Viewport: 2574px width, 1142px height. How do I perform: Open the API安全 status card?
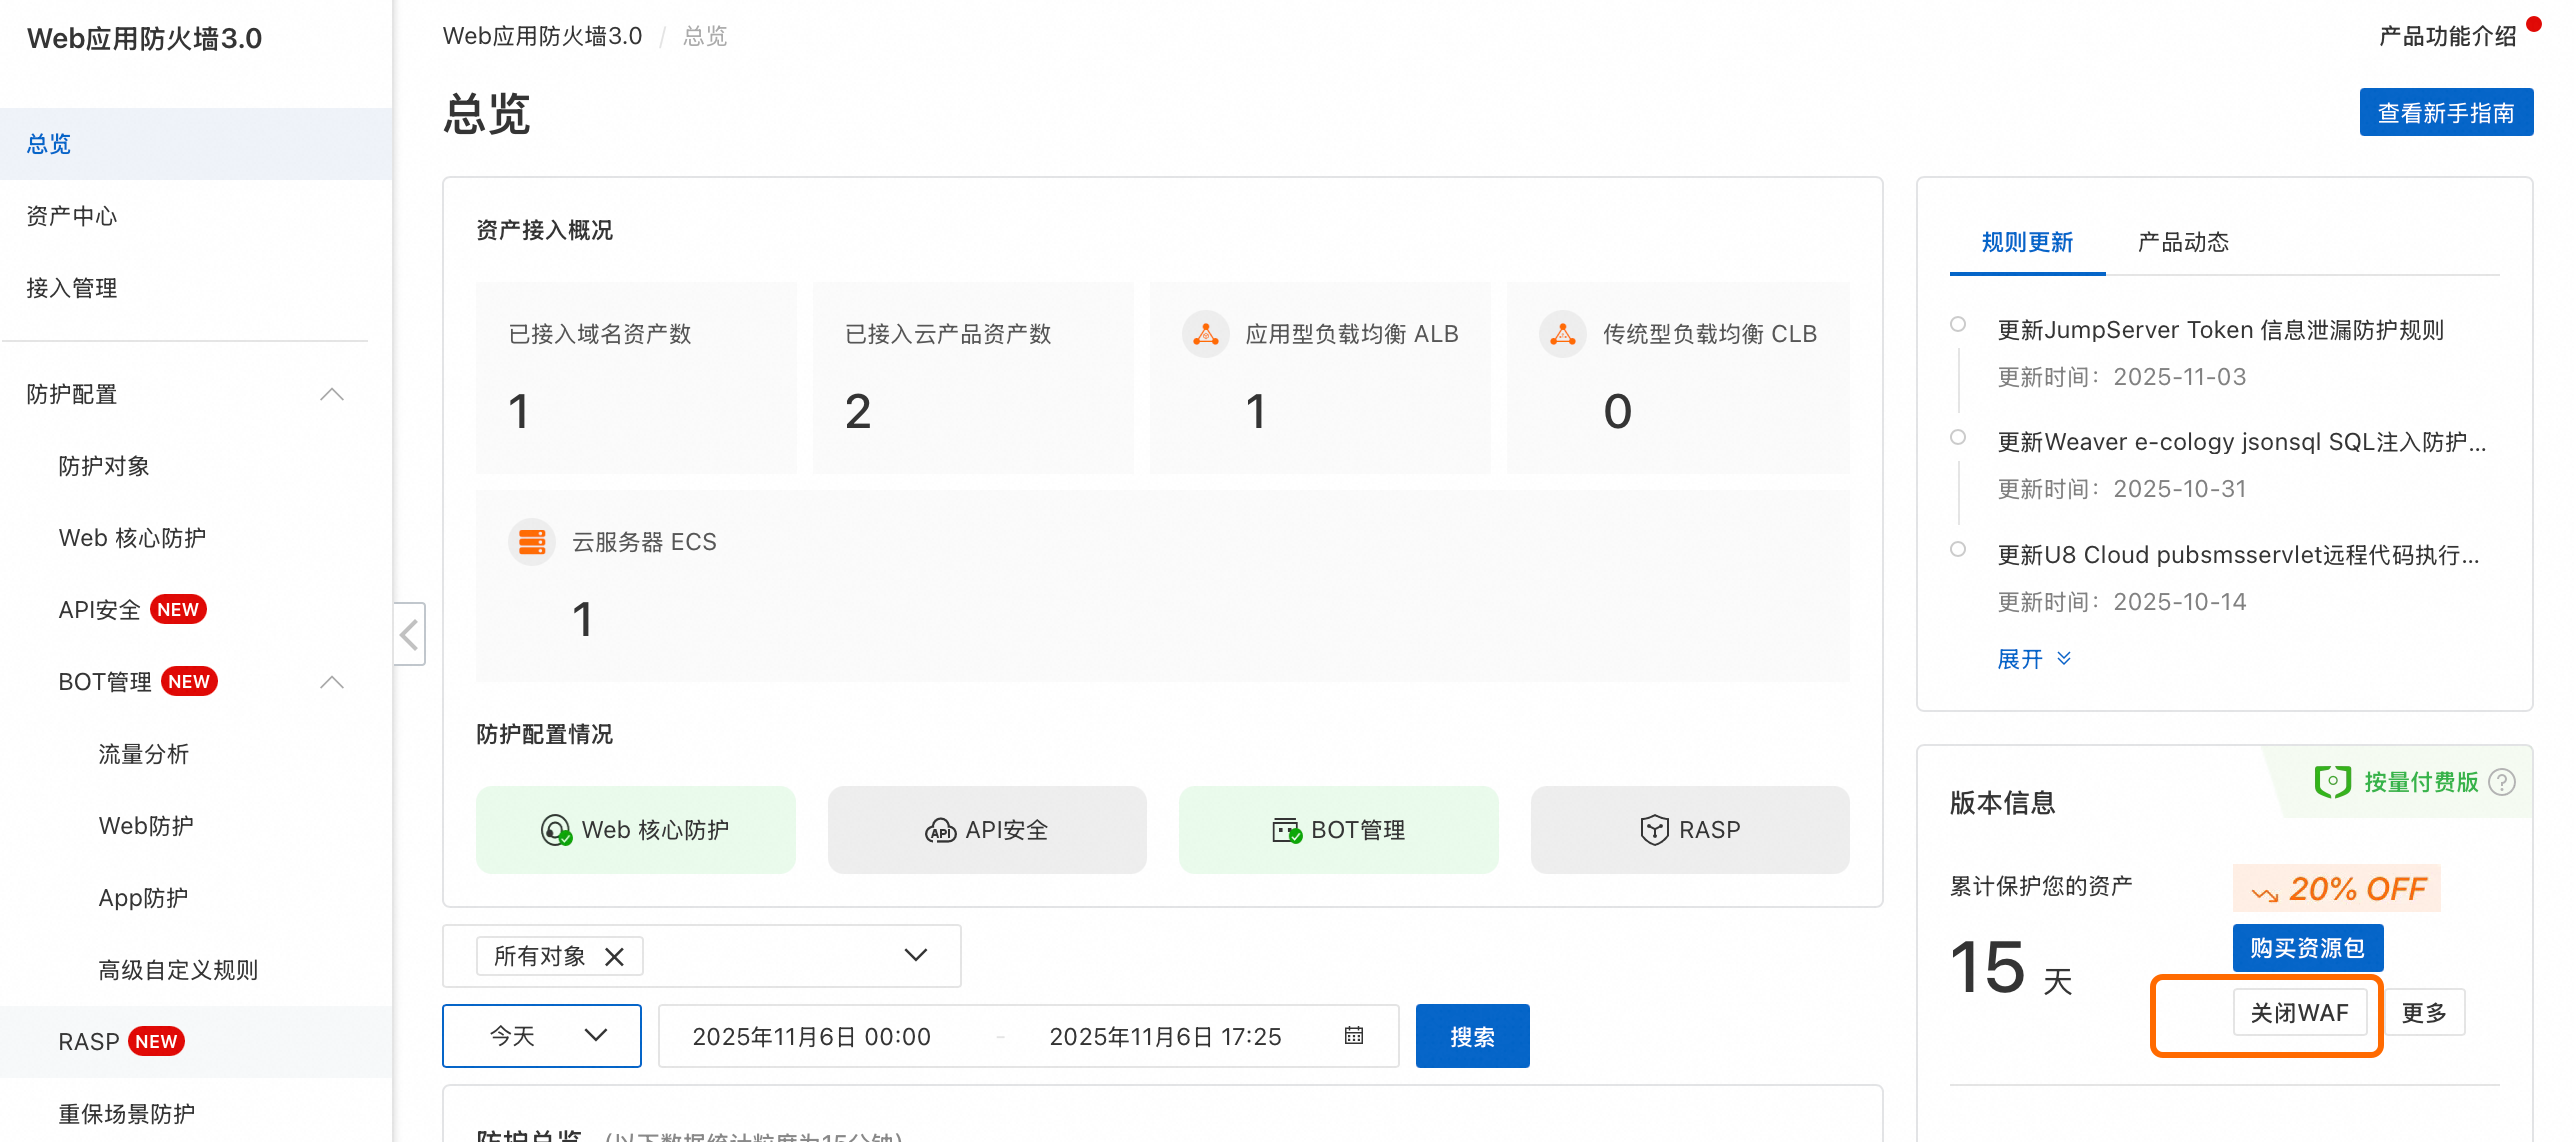(987, 830)
